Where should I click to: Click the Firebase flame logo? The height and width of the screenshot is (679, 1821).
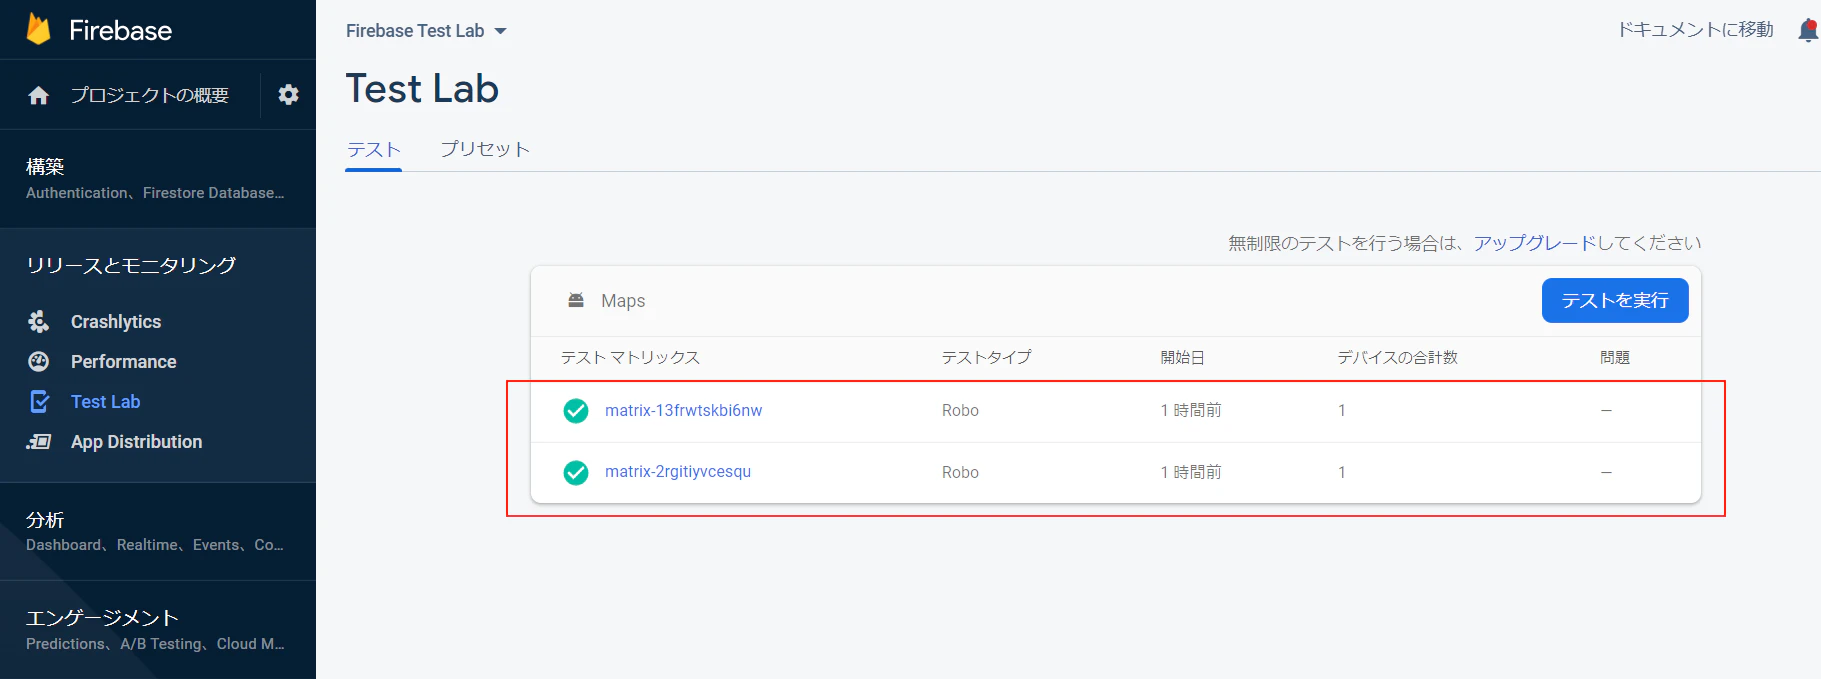pyautogui.click(x=38, y=29)
